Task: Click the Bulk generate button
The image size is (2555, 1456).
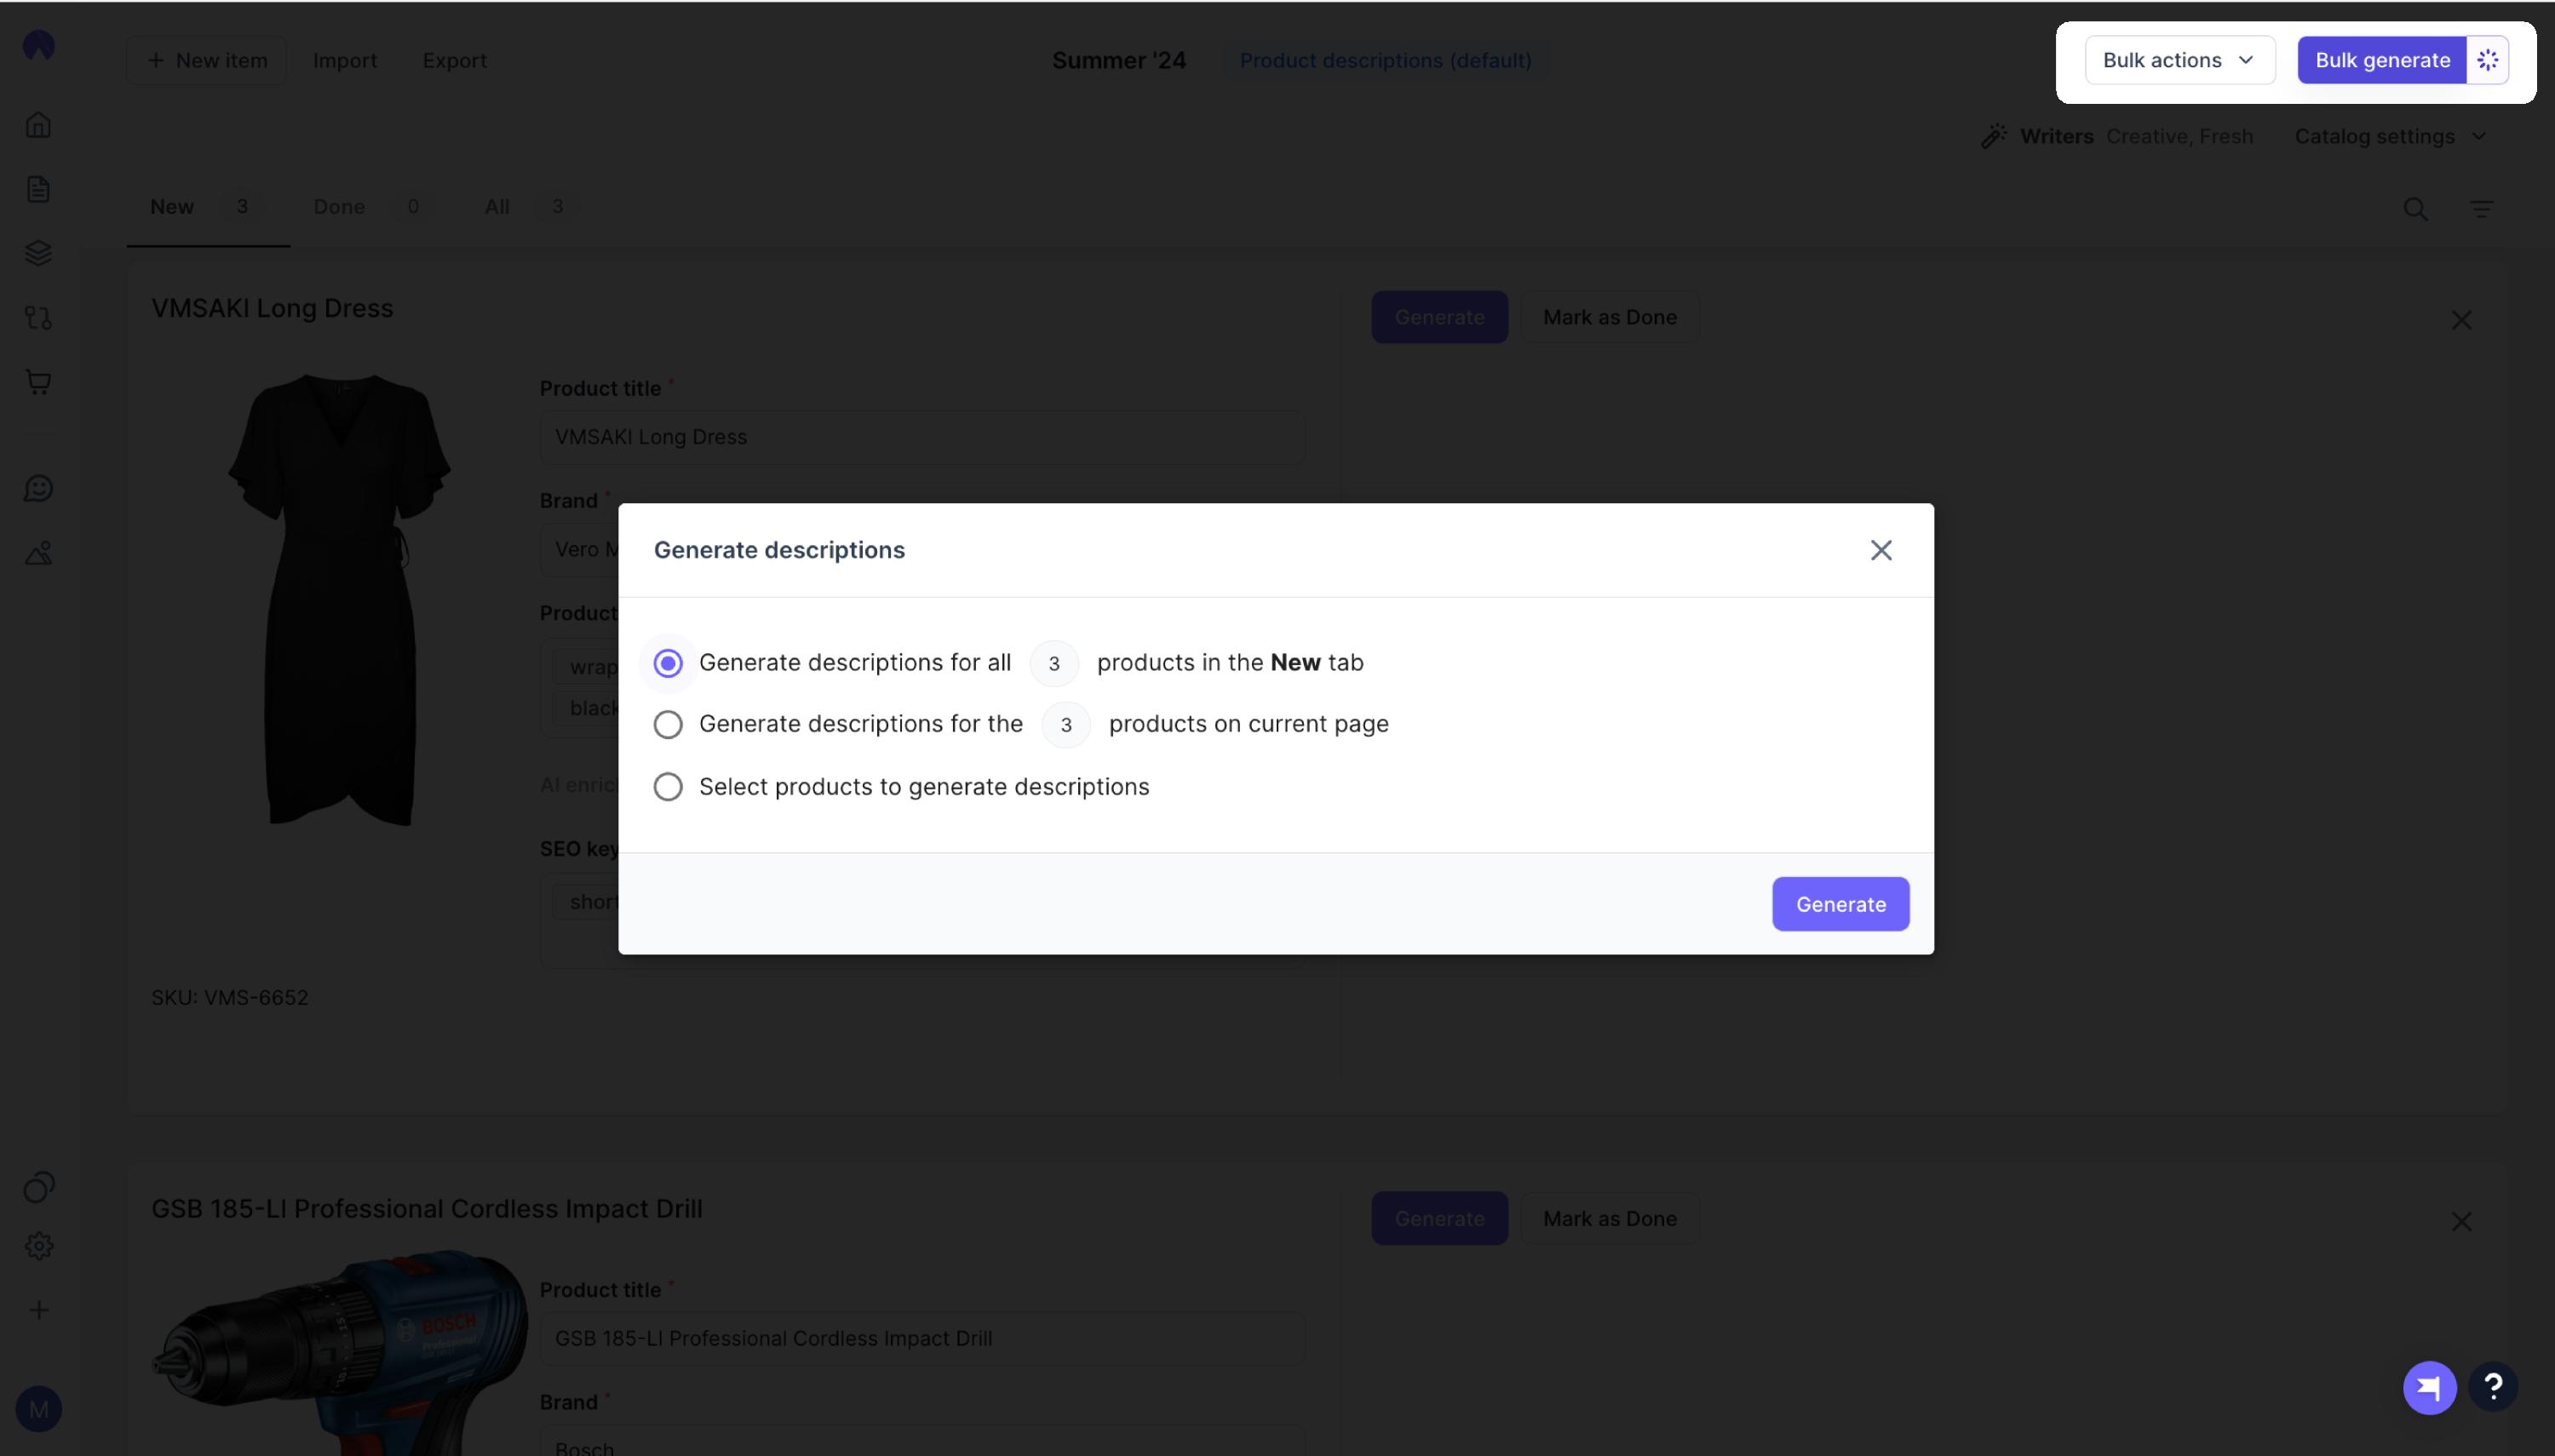Action: coord(2381,60)
